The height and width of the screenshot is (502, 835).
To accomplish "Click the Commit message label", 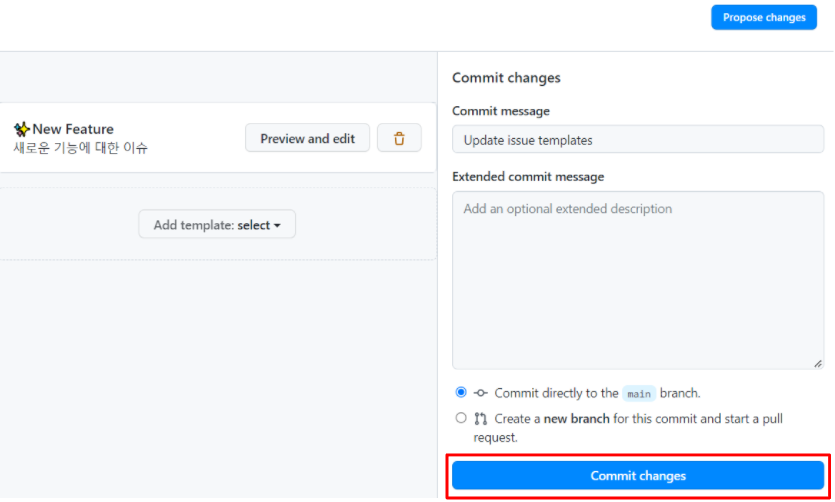I will click(x=501, y=111).
